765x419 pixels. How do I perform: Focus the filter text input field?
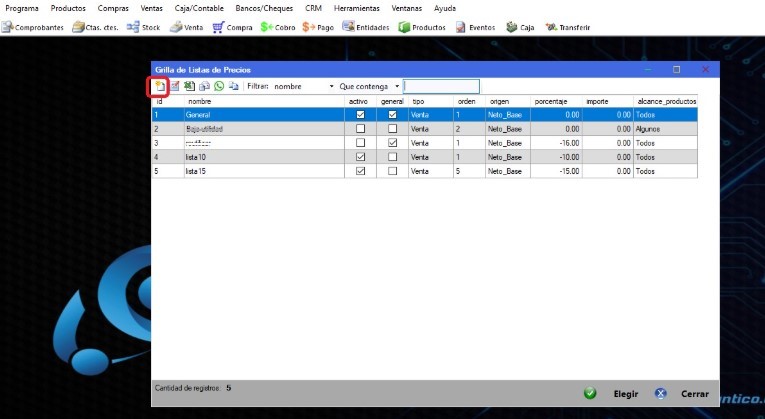click(442, 86)
